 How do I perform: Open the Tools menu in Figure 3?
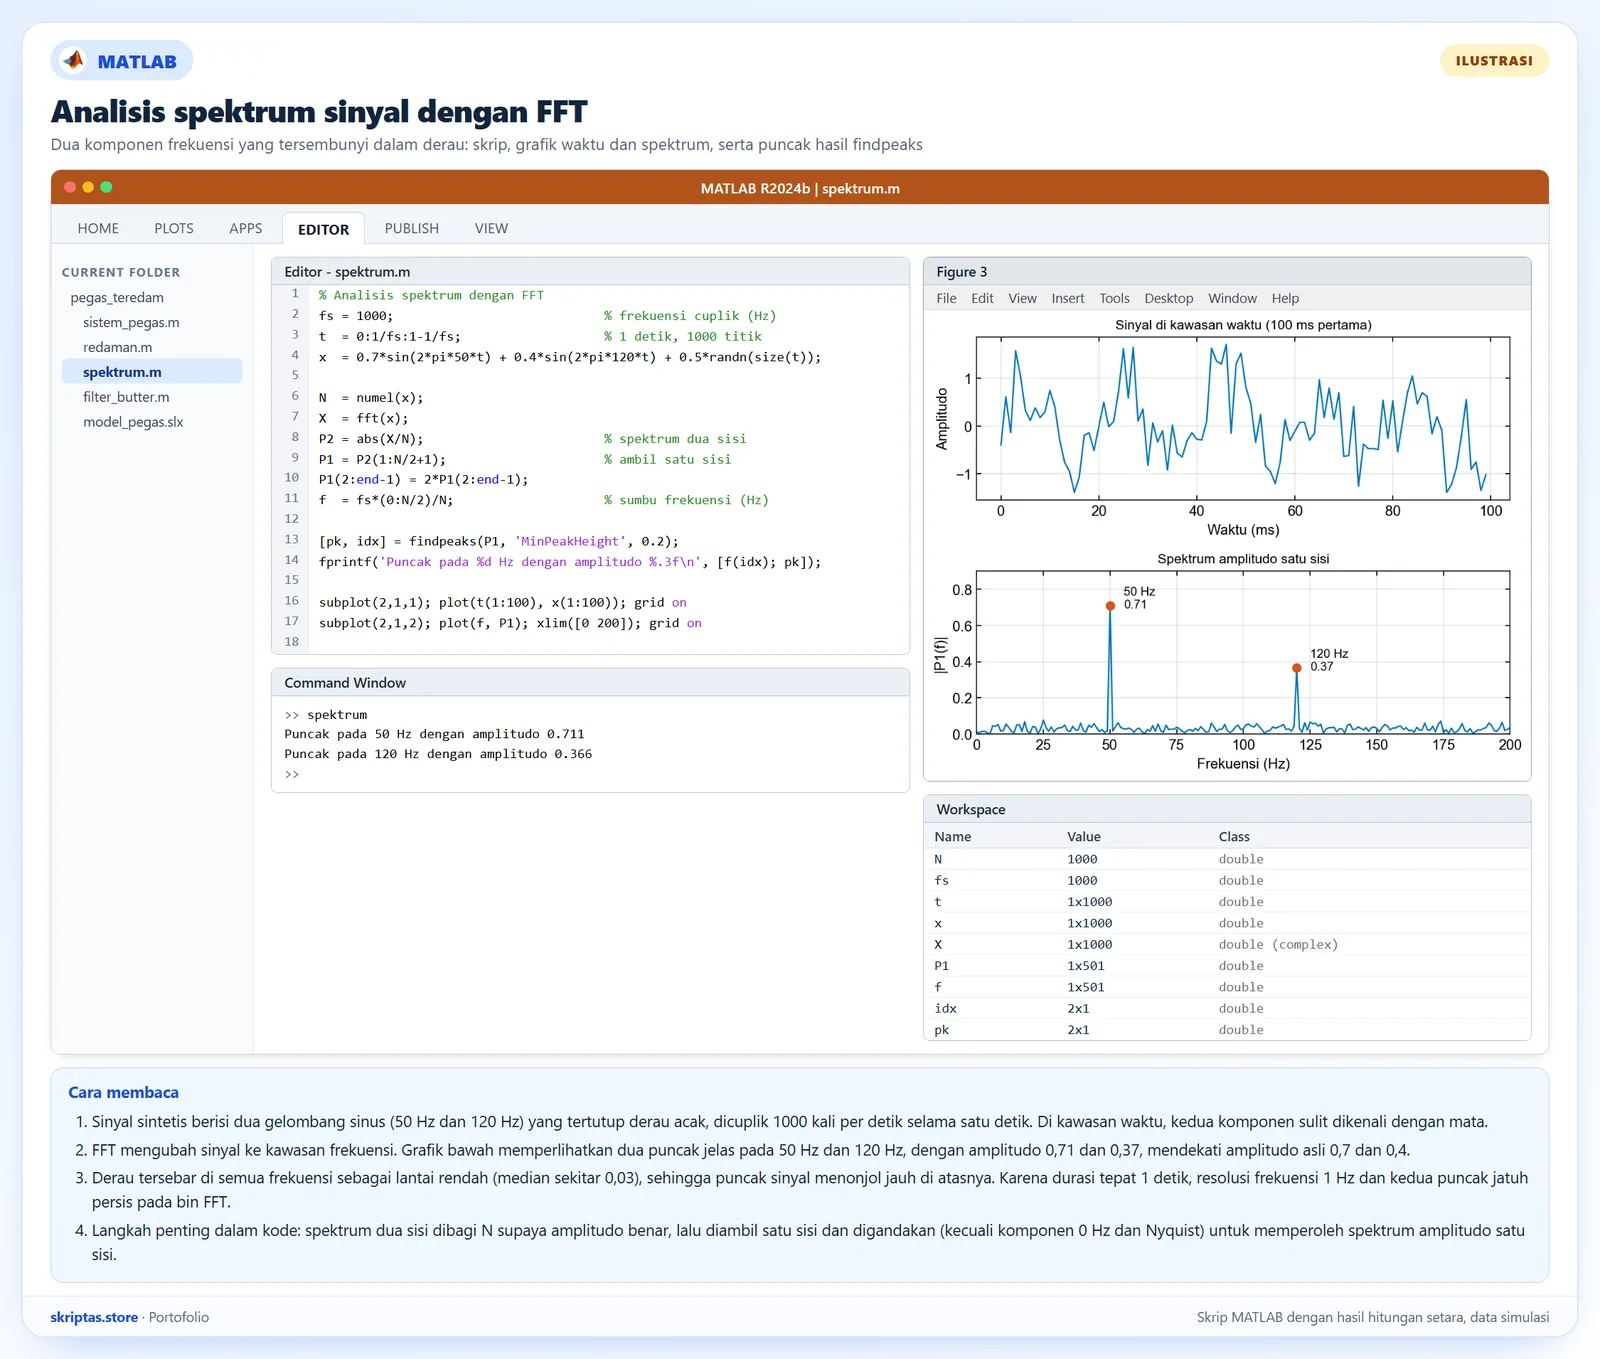coord(1114,298)
